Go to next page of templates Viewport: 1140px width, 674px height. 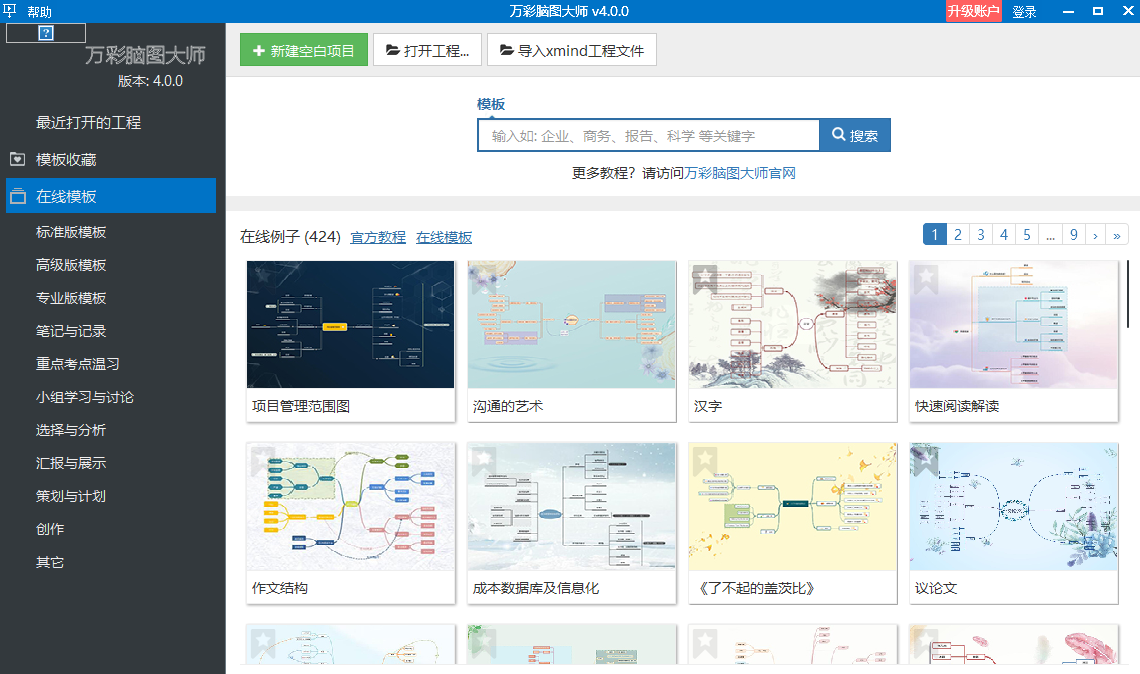1095,235
